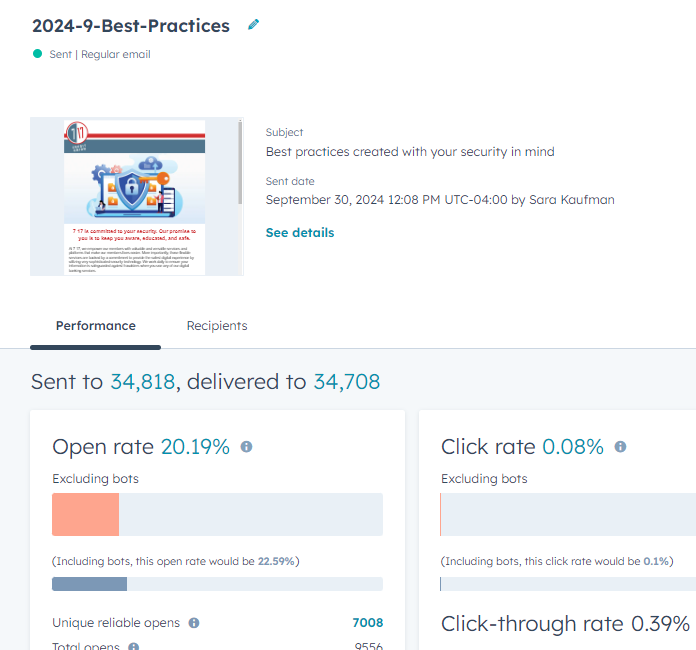The height and width of the screenshot is (650, 696).
Task: Click the 20.19% open rate value
Action: [x=195, y=447]
